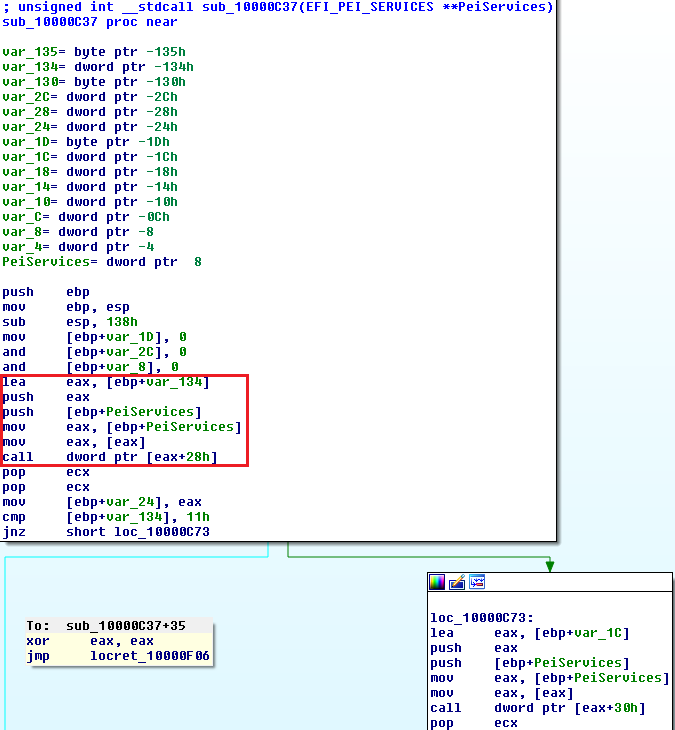Image resolution: width=675 pixels, height=730 pixels.
Task: Click the group nodes icon in loc_10000C73 header
Action: [477, 582]
